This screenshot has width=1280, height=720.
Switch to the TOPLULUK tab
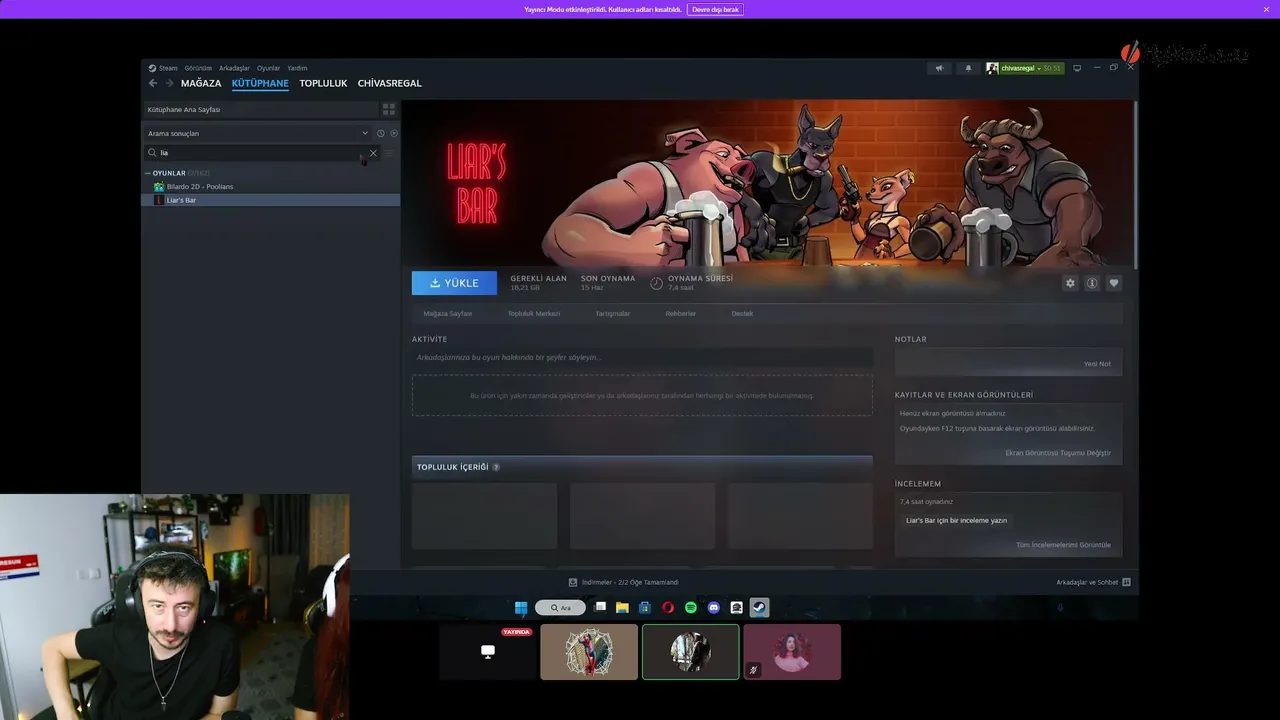[x=323, y=83]
